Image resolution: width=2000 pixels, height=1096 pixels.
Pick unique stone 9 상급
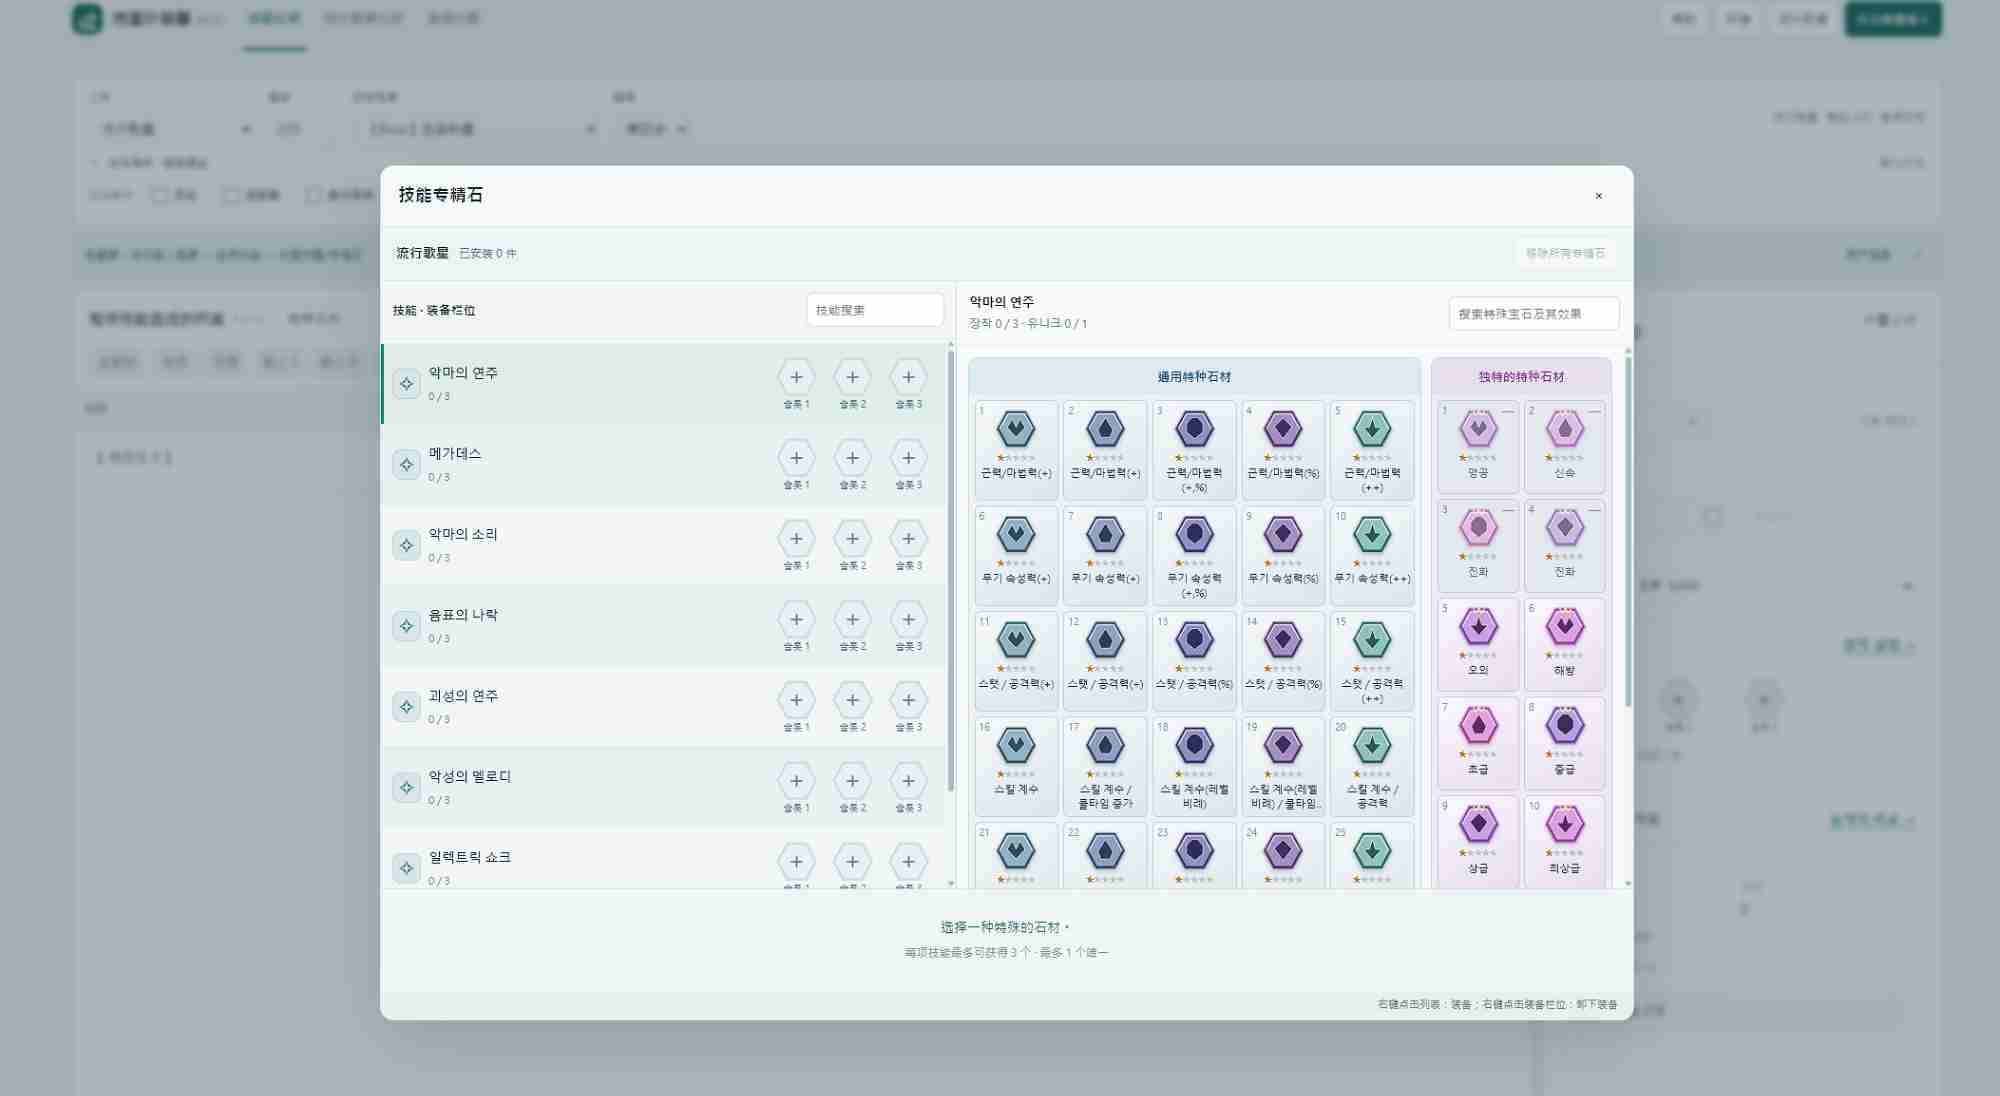tap(1478, 841)
